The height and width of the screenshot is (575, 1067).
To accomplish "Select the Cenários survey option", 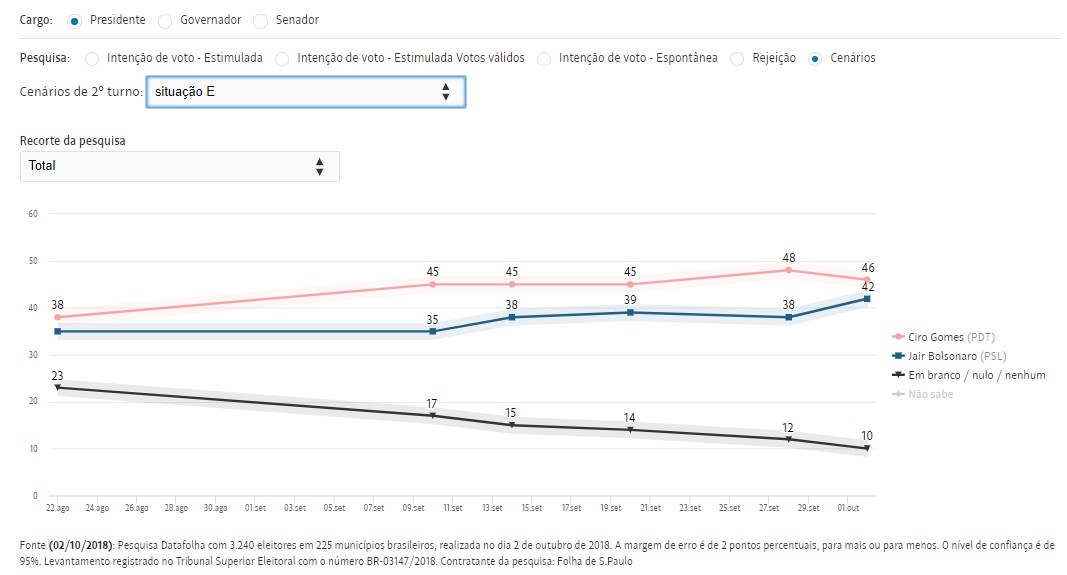I will click(x=816, y=59).
